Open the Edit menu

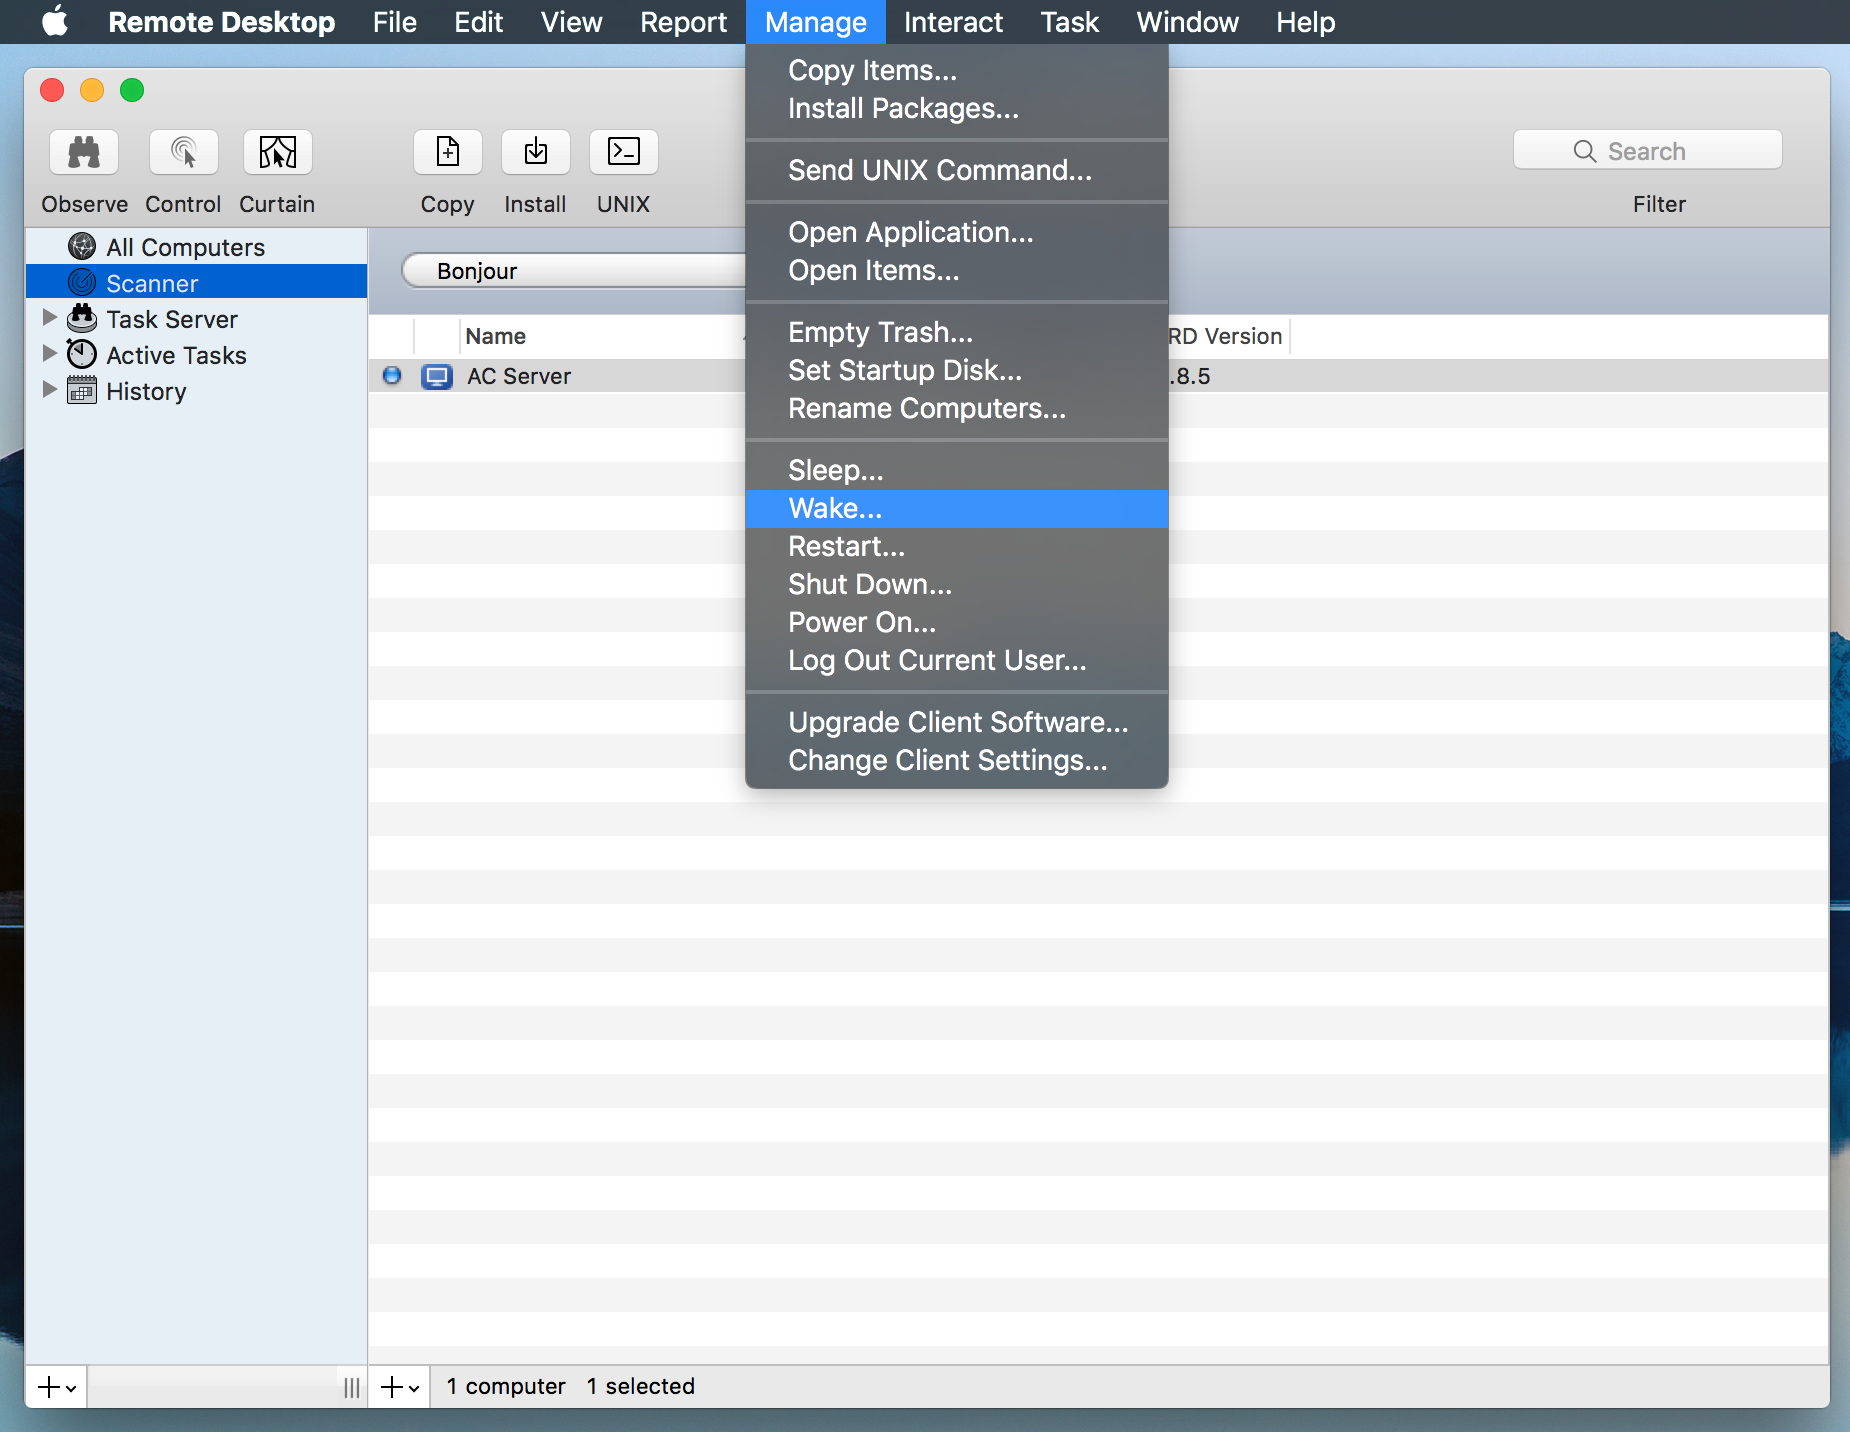478,22
